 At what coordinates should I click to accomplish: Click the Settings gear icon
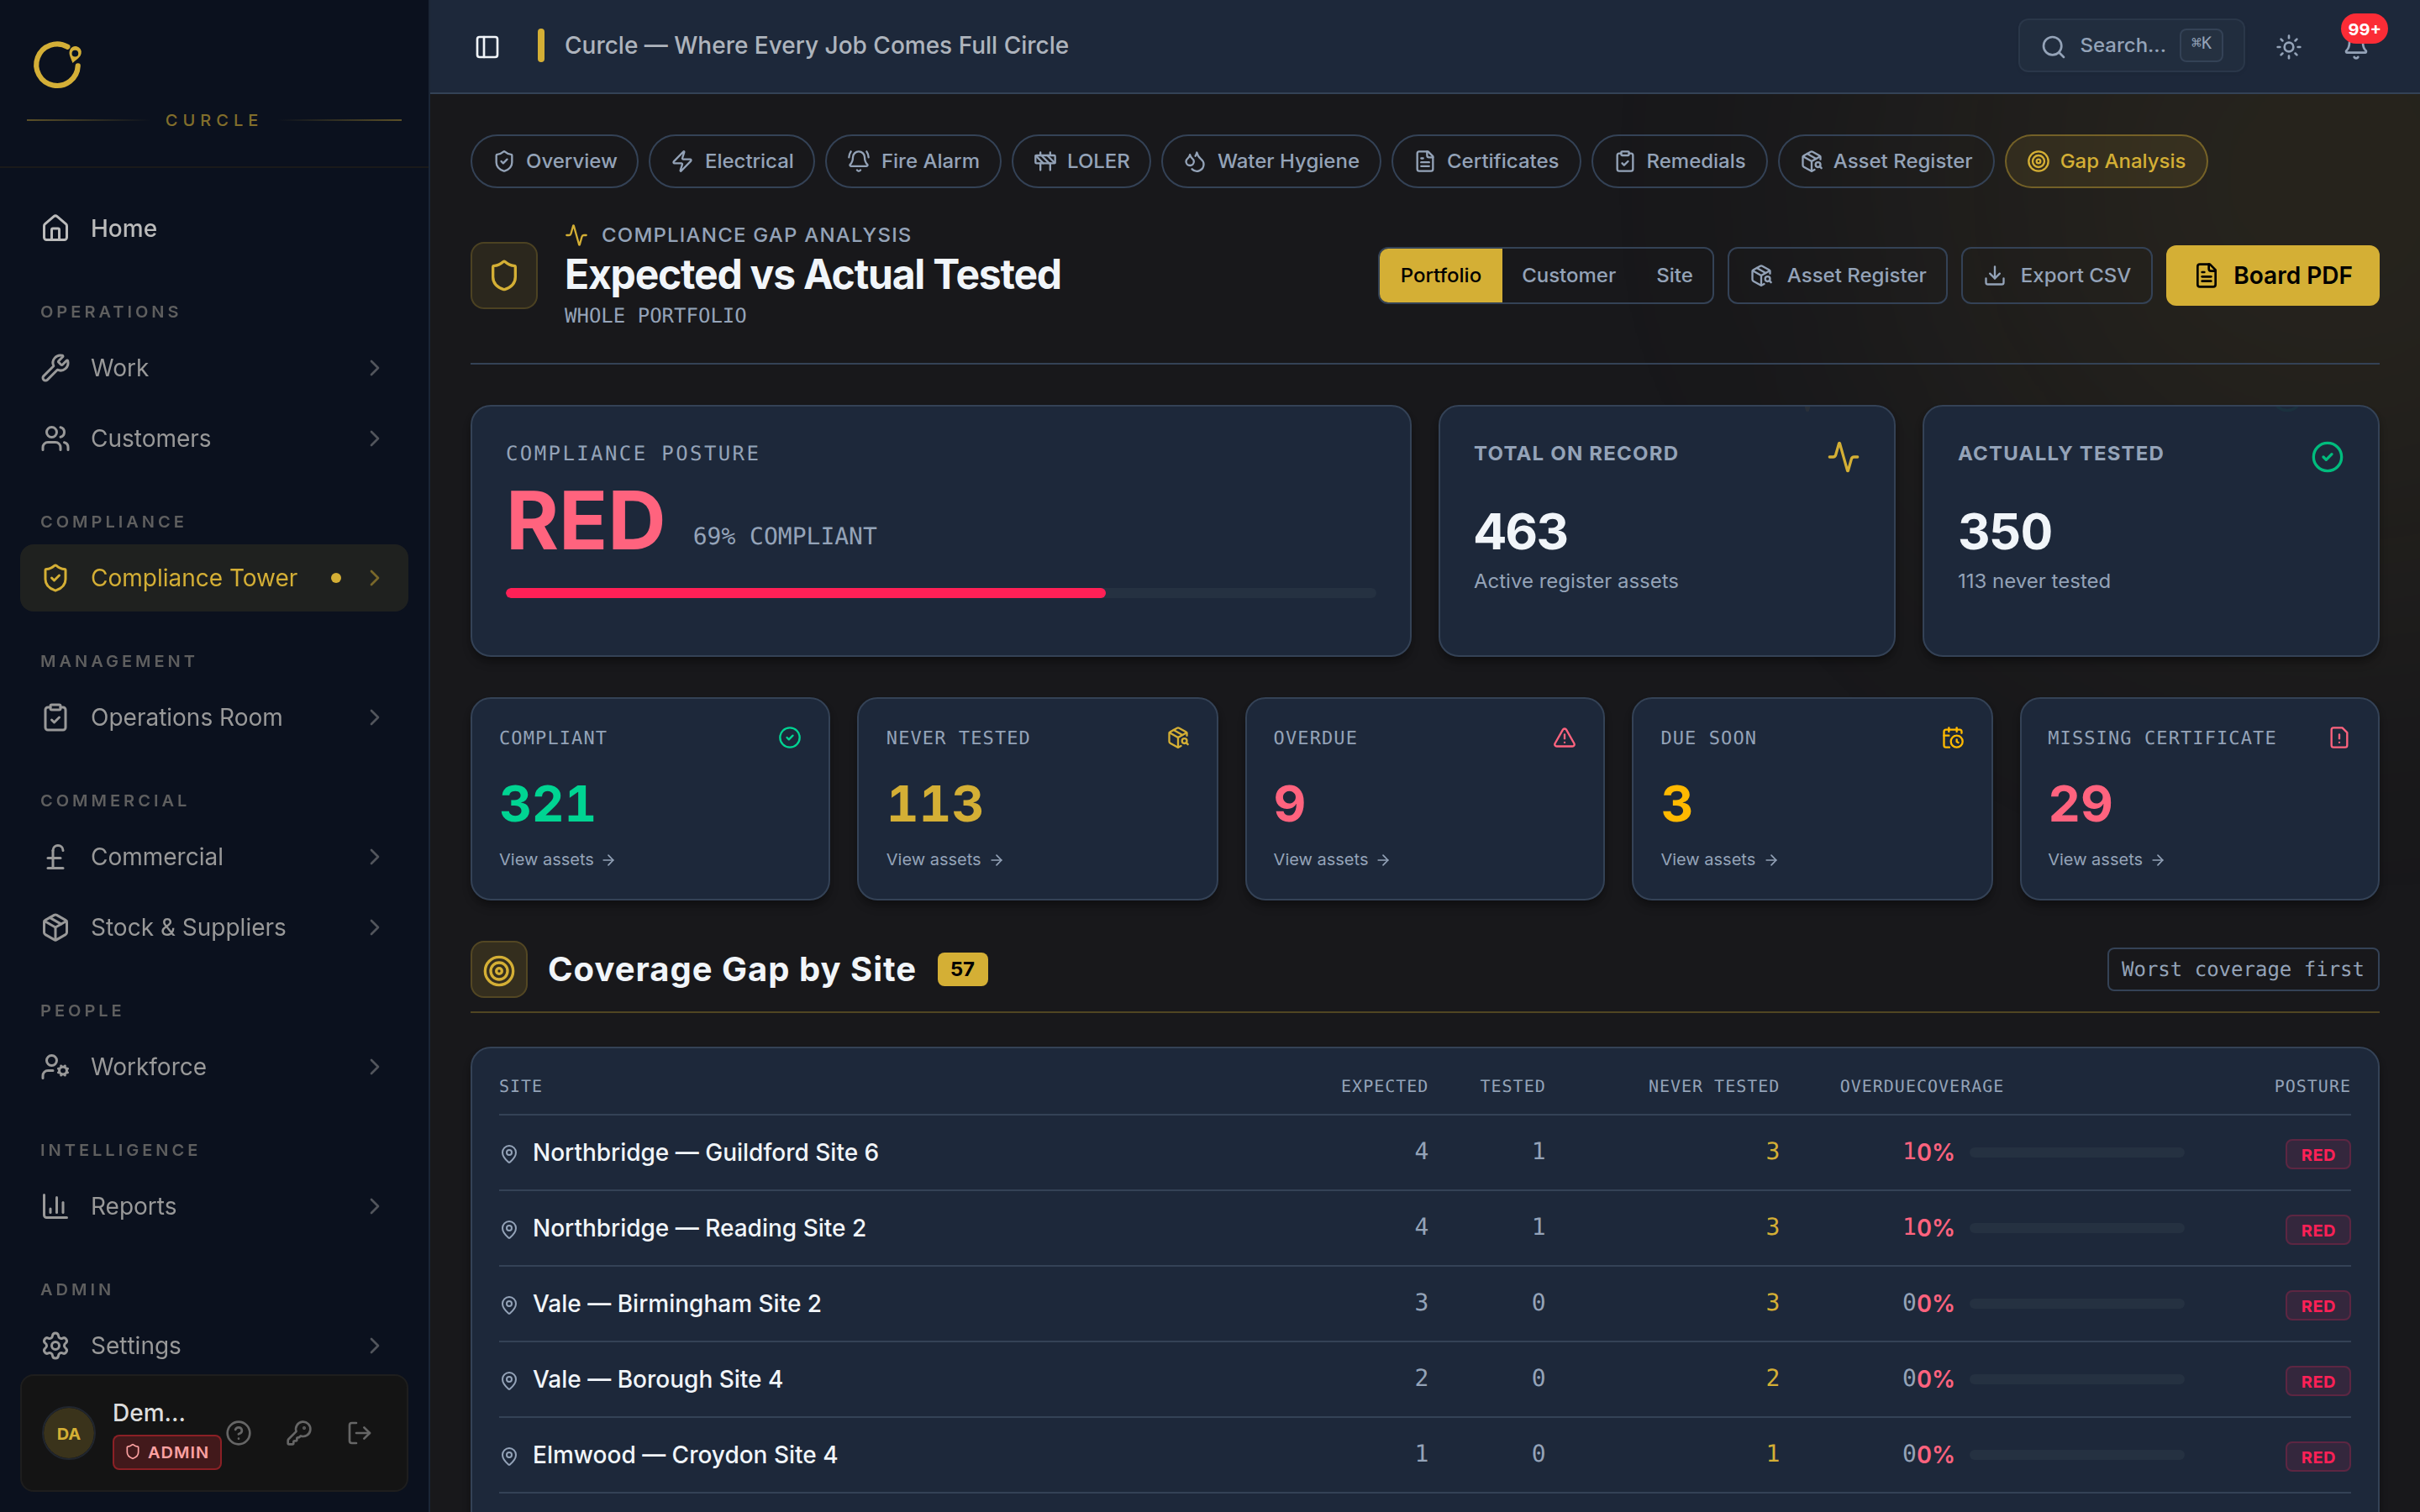tap(55, 1345)
